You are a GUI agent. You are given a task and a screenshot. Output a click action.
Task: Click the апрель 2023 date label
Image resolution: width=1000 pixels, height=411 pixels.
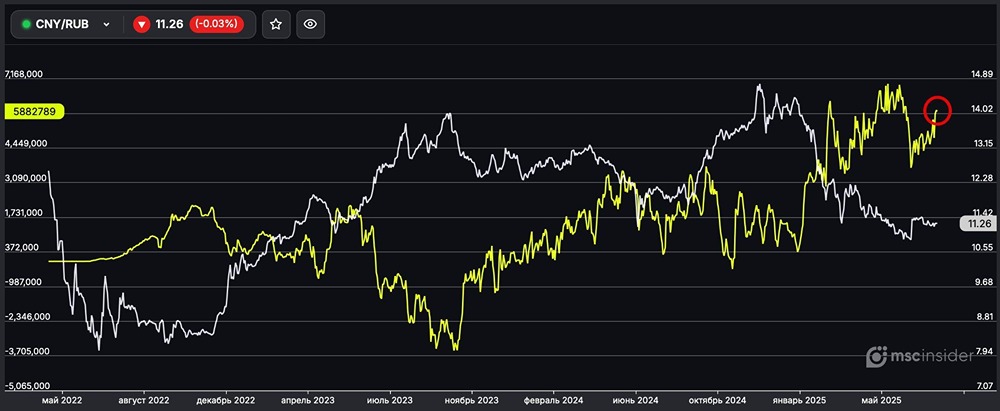pos(307,400)
